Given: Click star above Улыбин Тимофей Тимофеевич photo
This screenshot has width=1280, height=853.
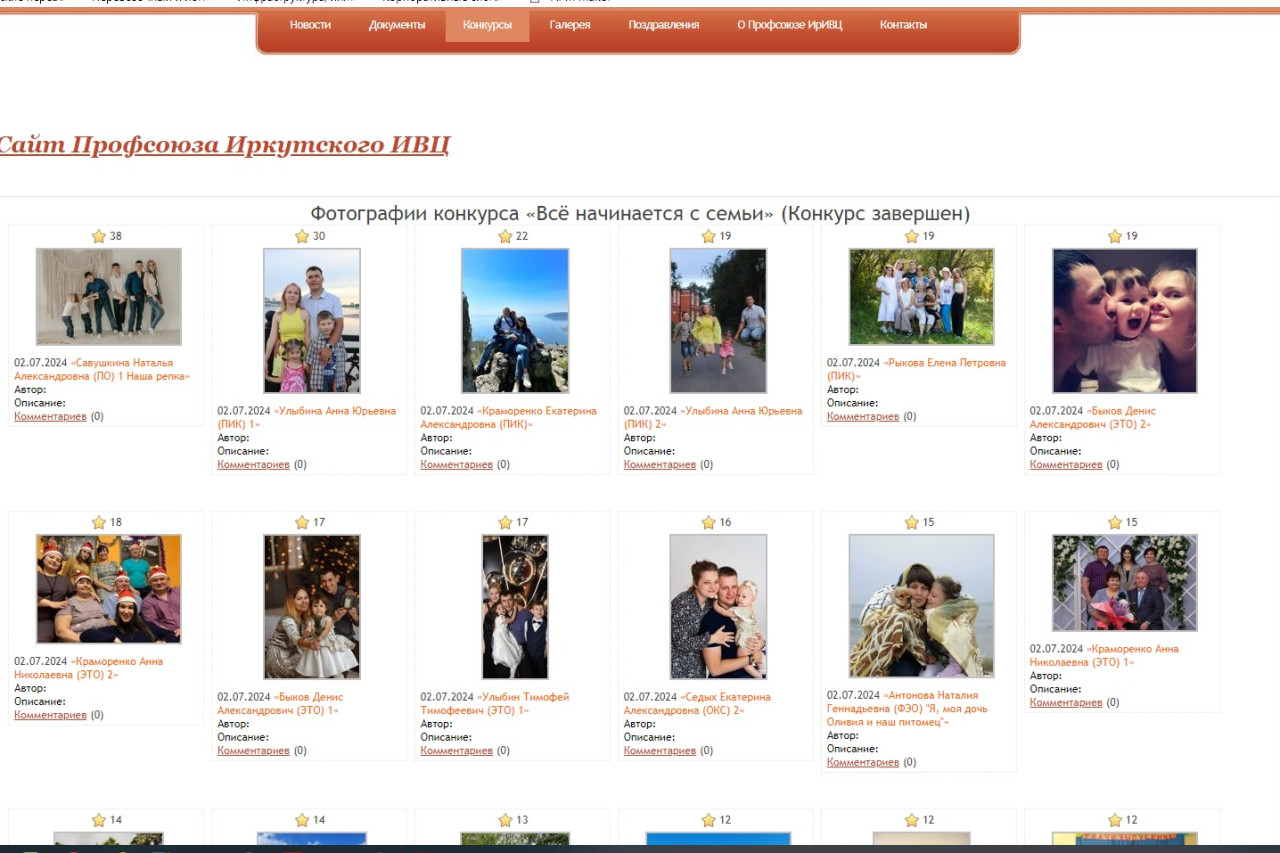Looking at the screenshot, I should [x=505, y=523].
